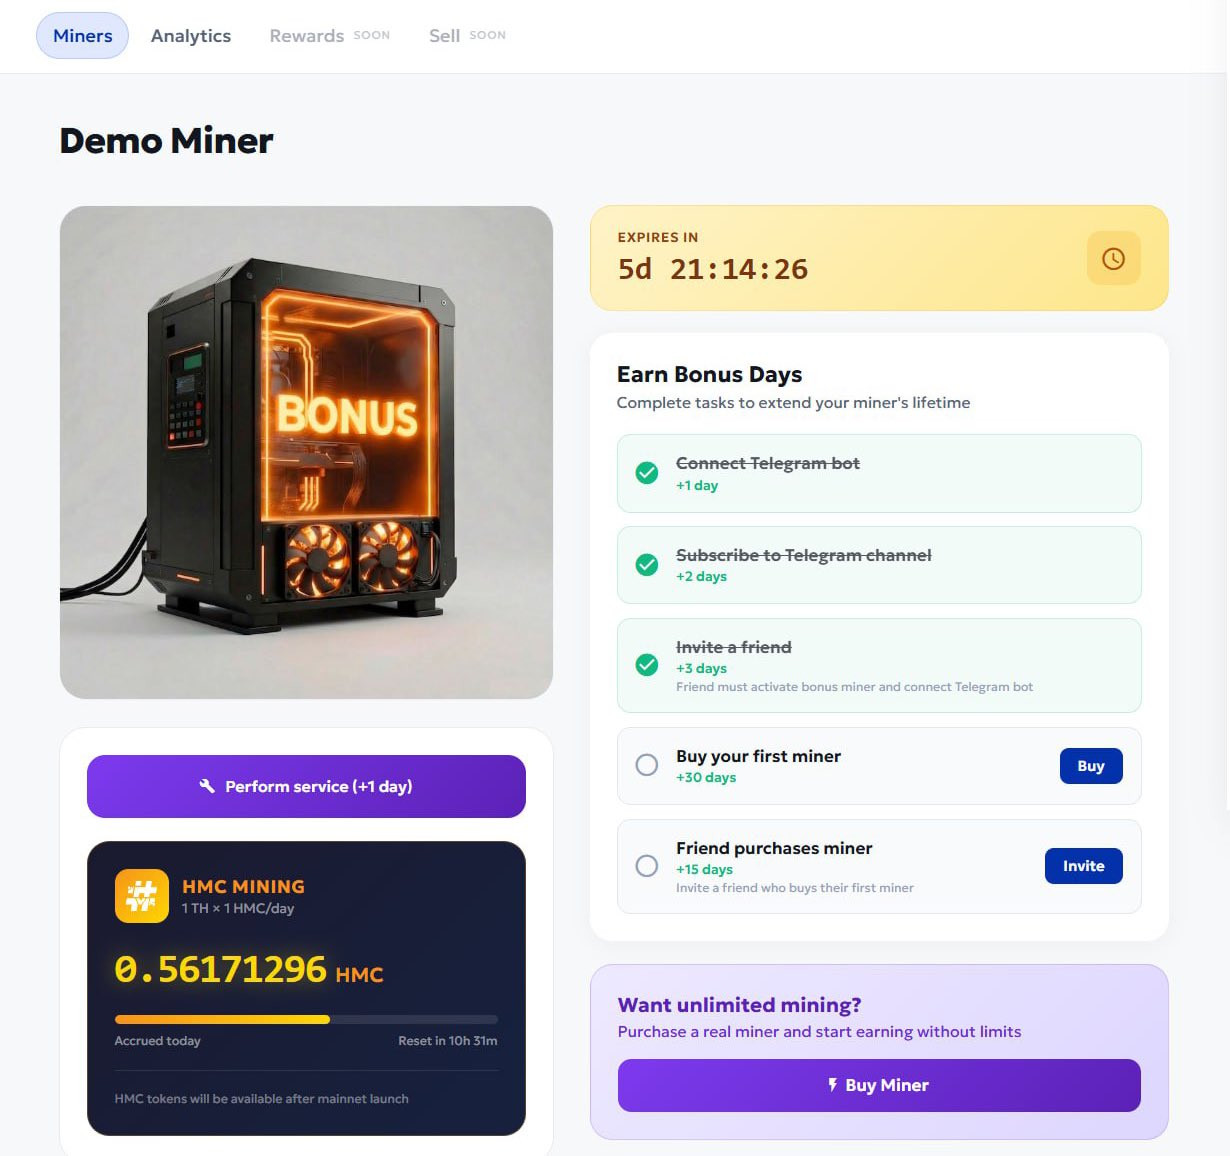Click the blue Buy button
This screenshot has width=1230, height=1156.
coord(1091,766)
